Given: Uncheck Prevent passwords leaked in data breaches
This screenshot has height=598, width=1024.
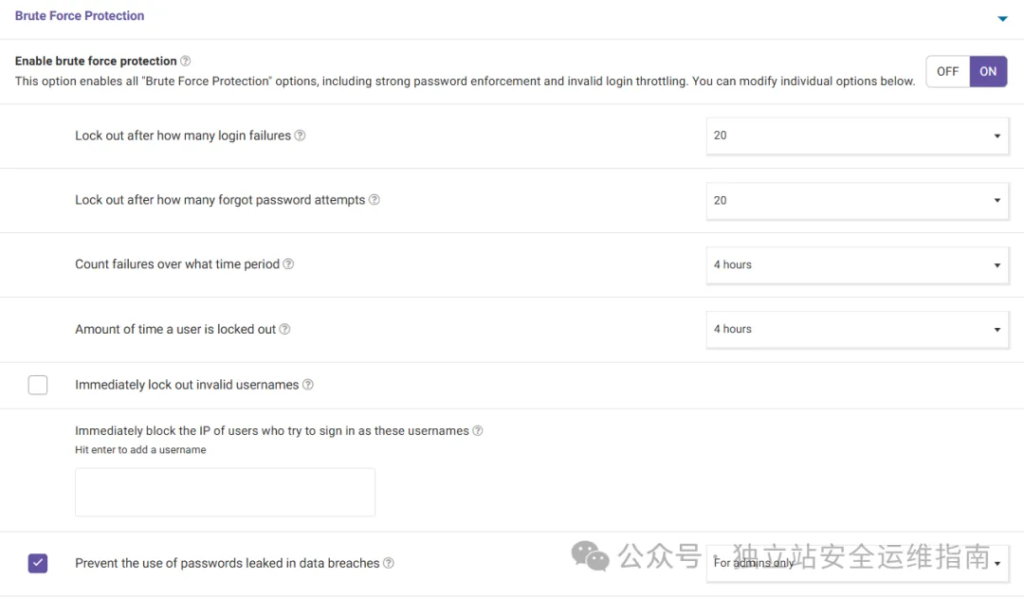Looking at the screenshot, I should [38, 563].
